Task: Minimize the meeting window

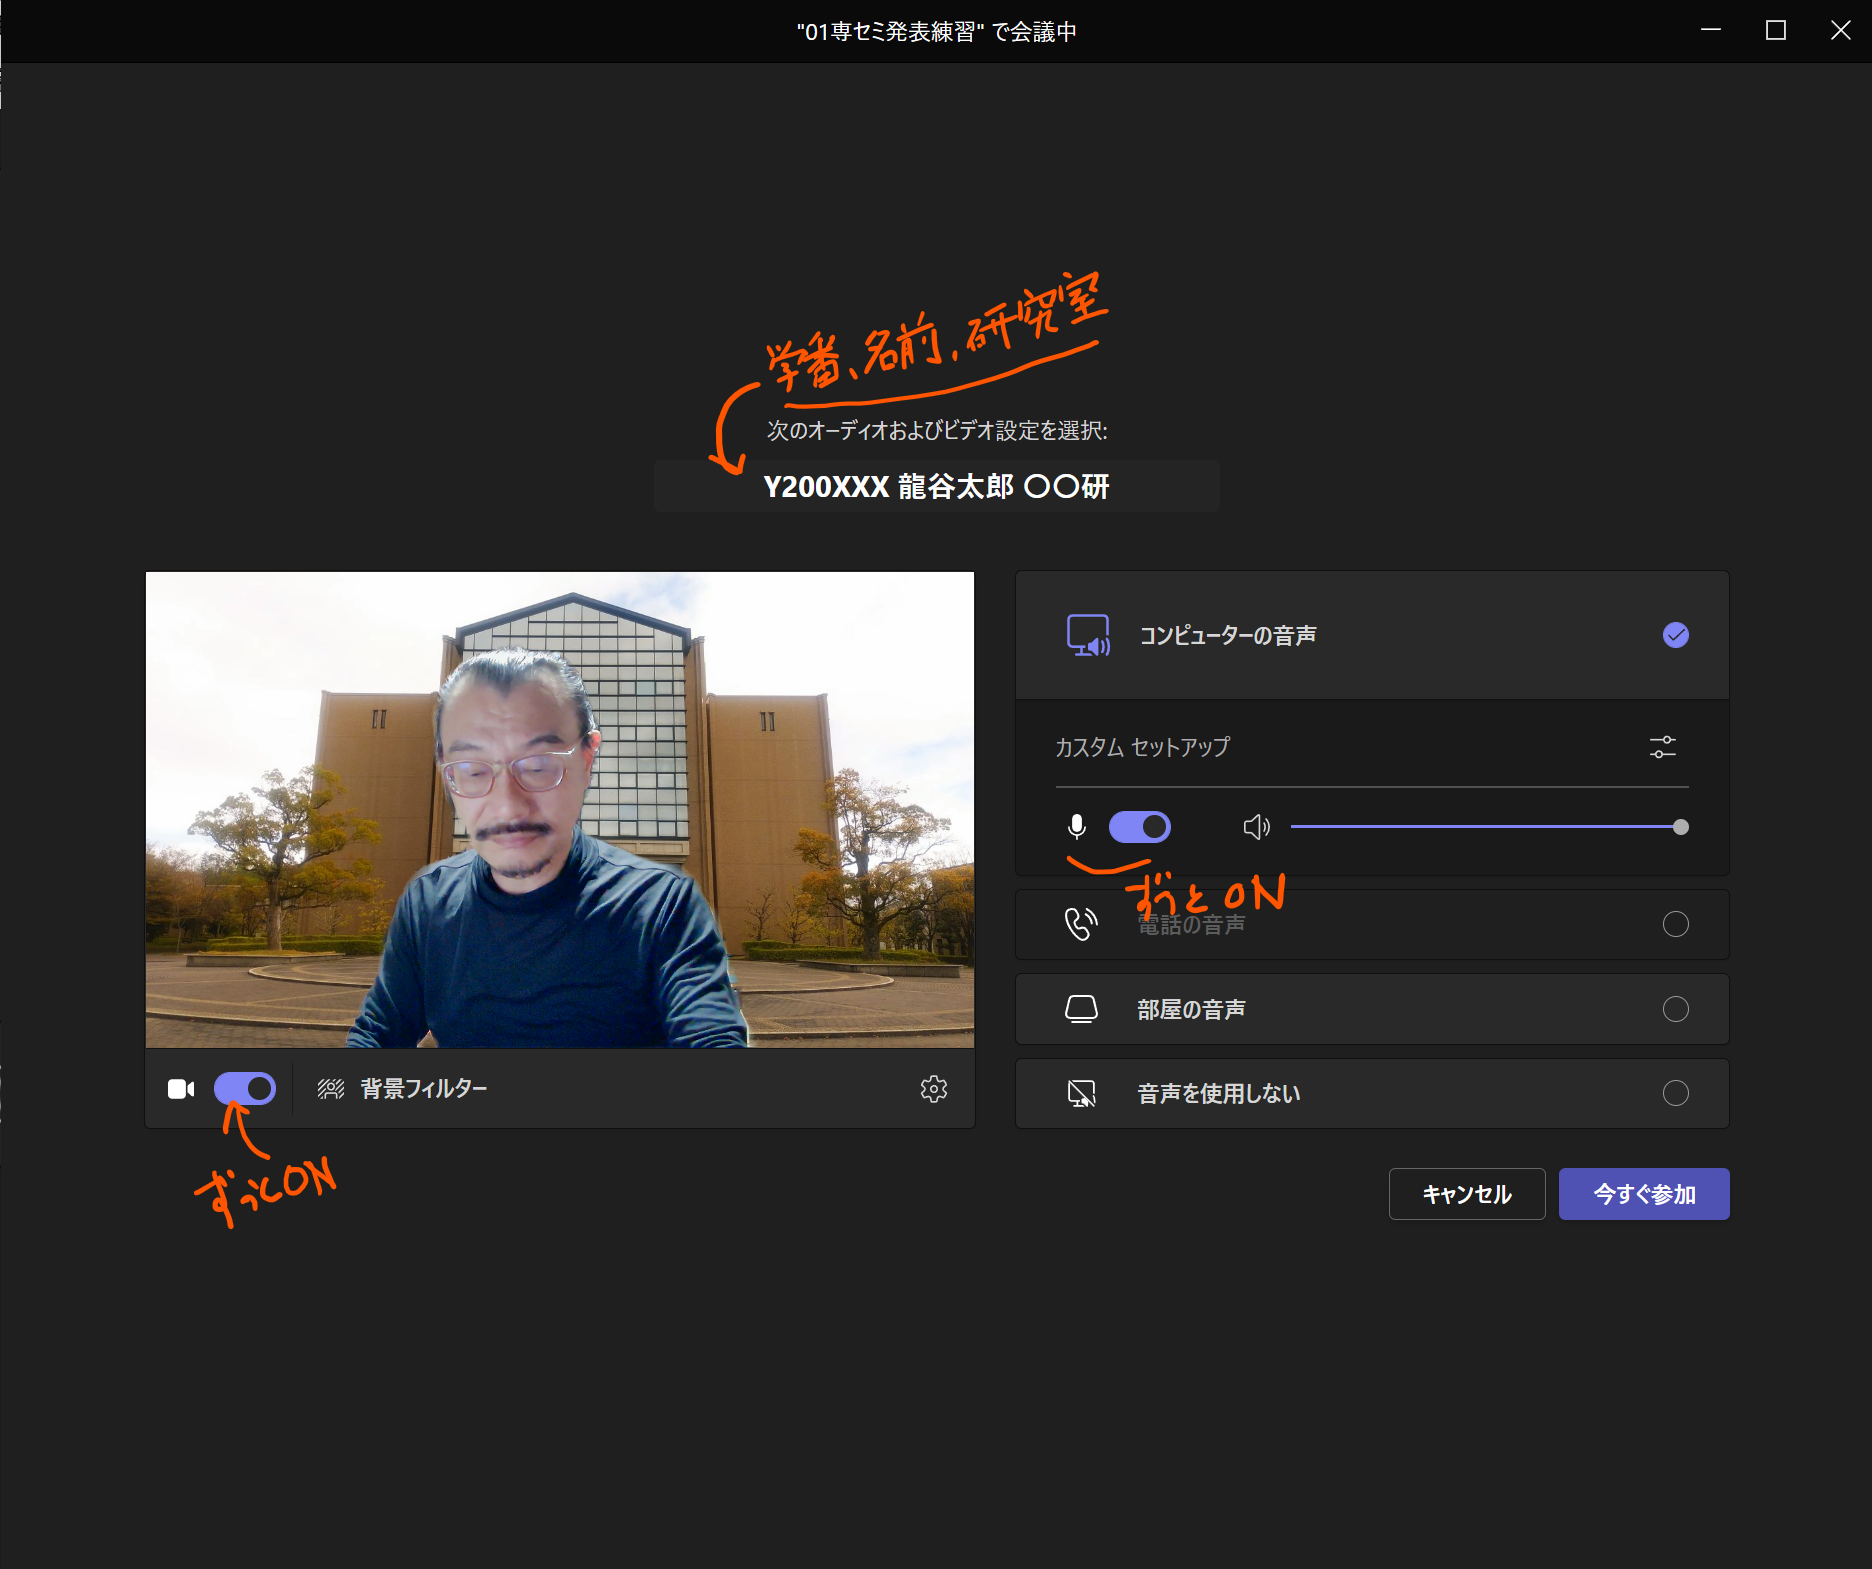Action: coord(1711,31)
